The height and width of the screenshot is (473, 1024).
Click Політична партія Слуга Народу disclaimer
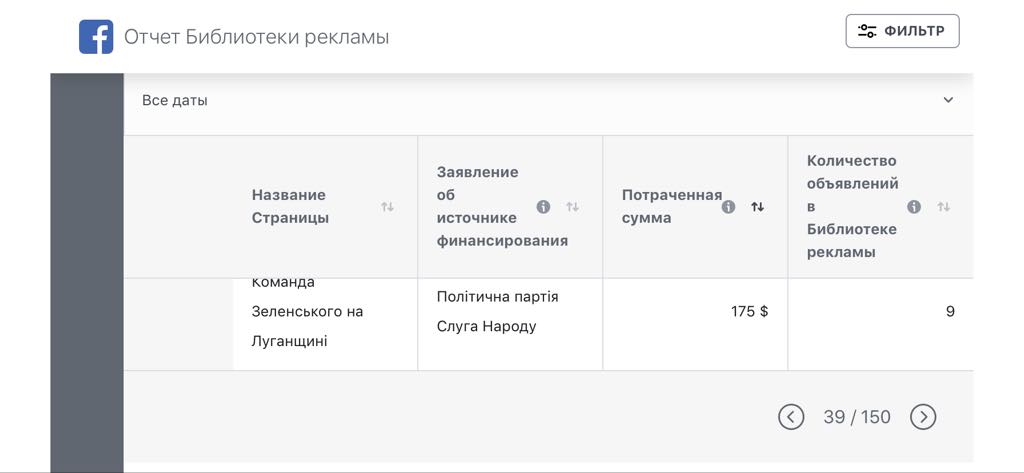[x=498, y=312]
